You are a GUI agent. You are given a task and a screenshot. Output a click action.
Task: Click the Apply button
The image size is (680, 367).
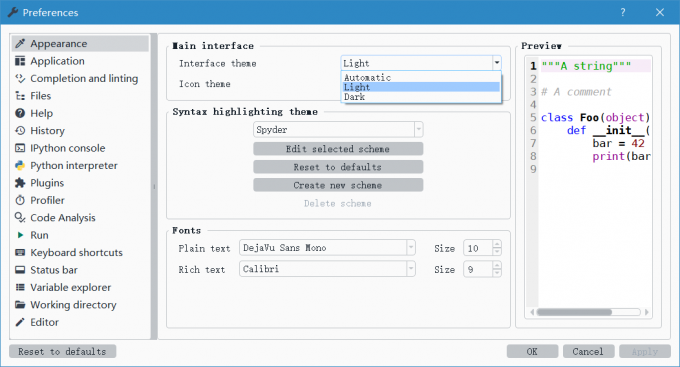click(645, 351)
